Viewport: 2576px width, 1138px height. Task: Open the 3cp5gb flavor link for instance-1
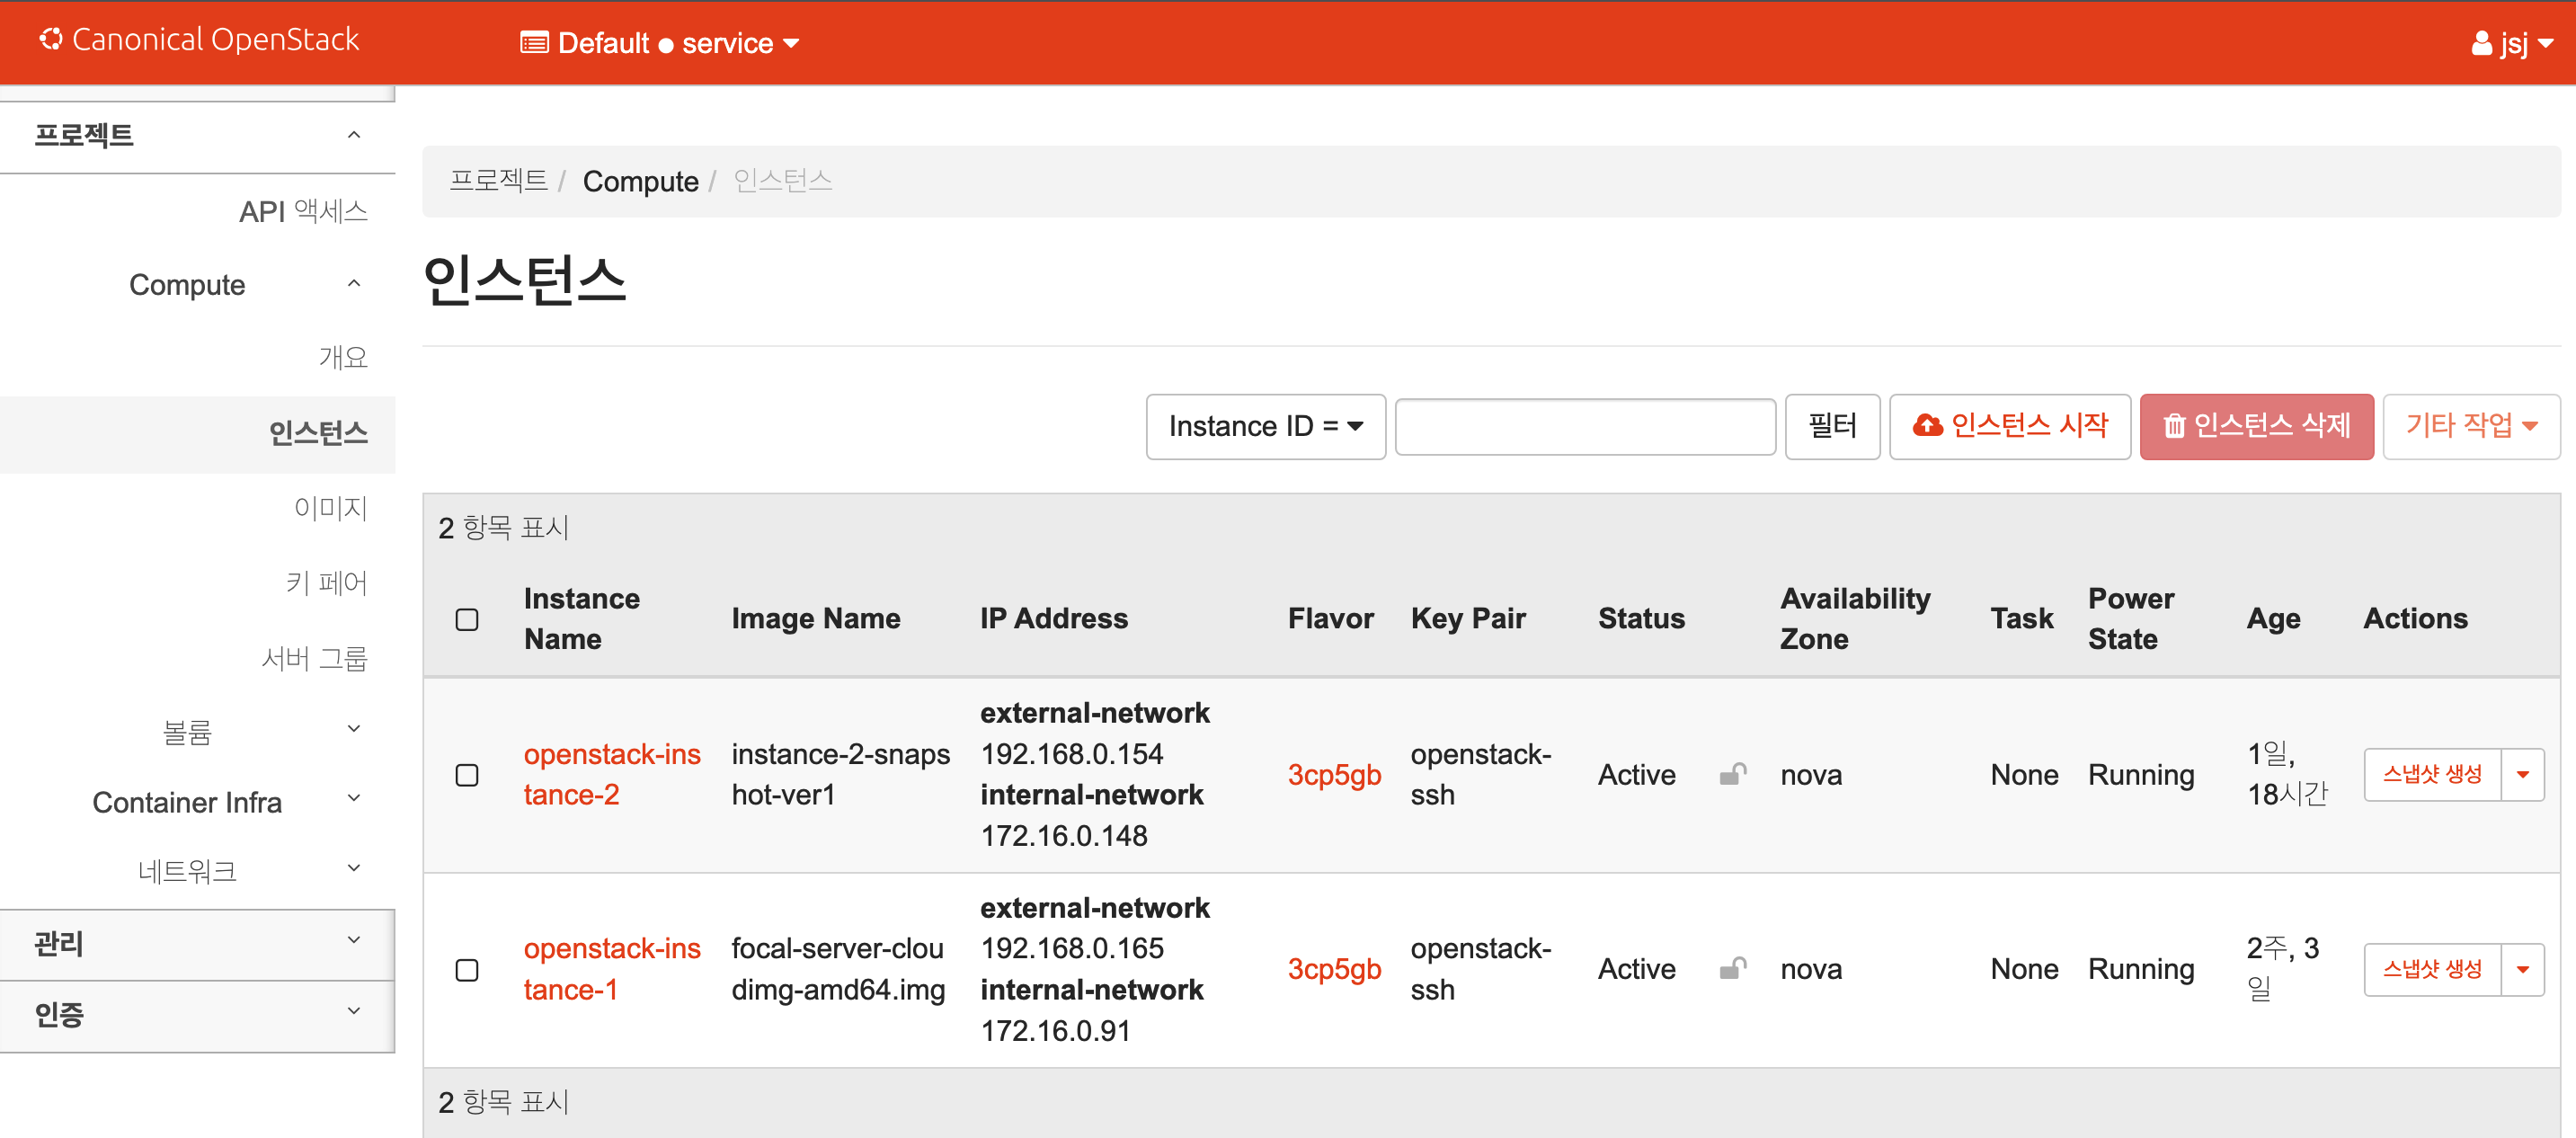(1333, 968)
